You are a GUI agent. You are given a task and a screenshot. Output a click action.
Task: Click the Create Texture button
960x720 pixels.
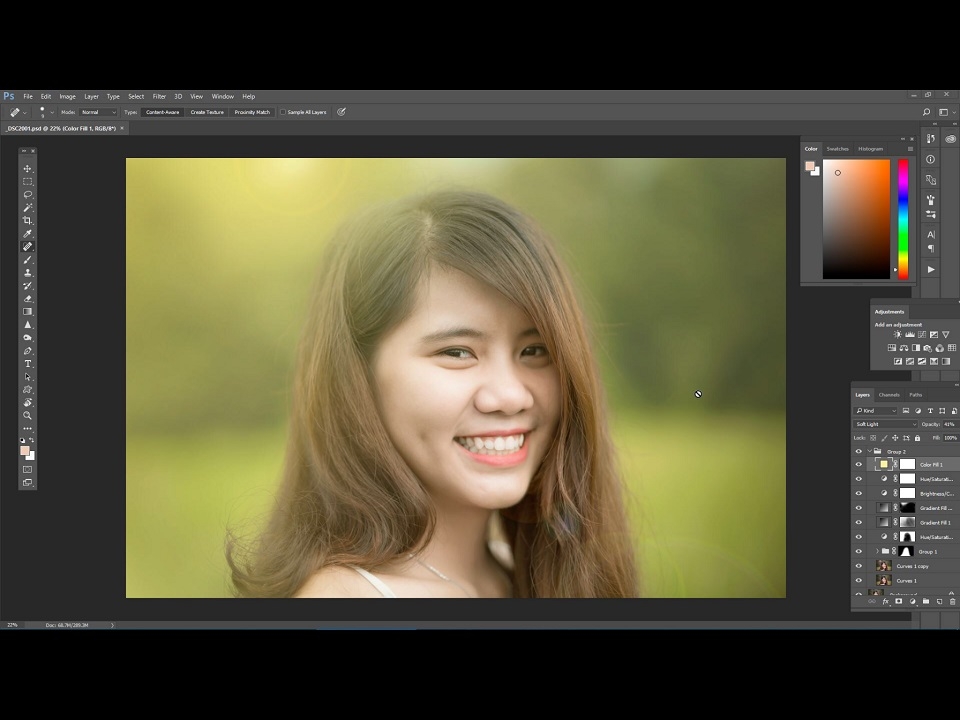pos(207,112)
